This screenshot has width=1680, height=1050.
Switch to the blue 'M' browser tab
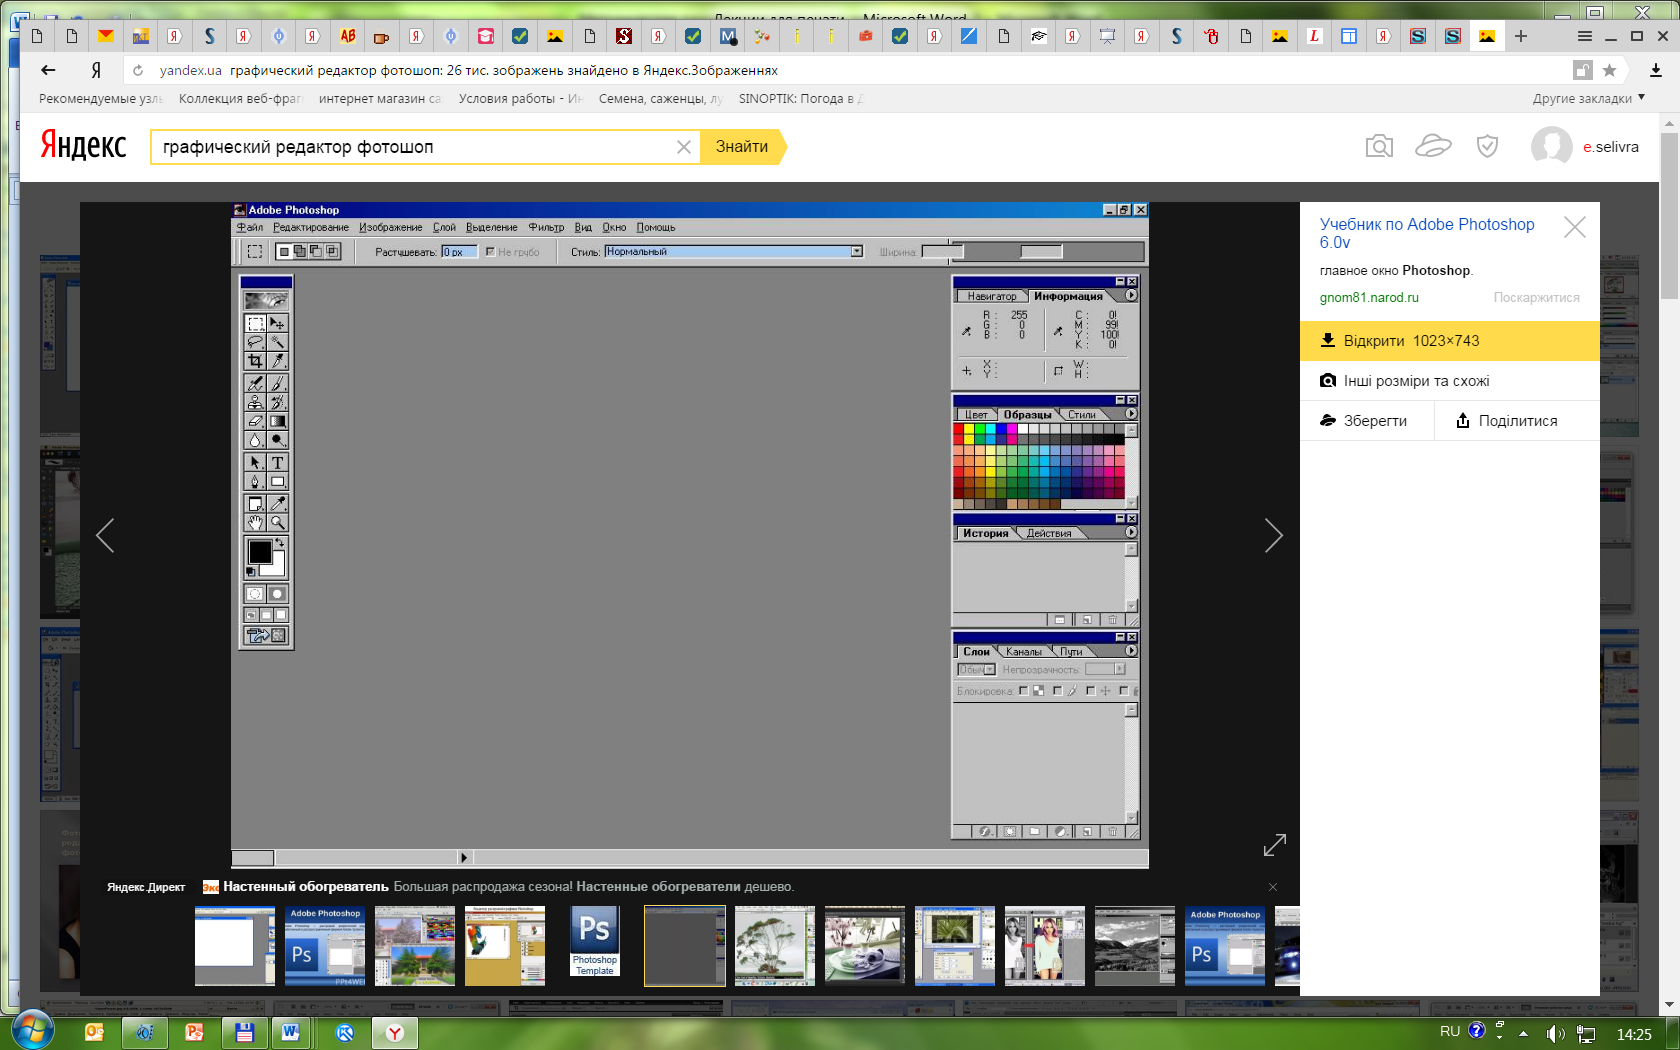click(x=727, y=36)
